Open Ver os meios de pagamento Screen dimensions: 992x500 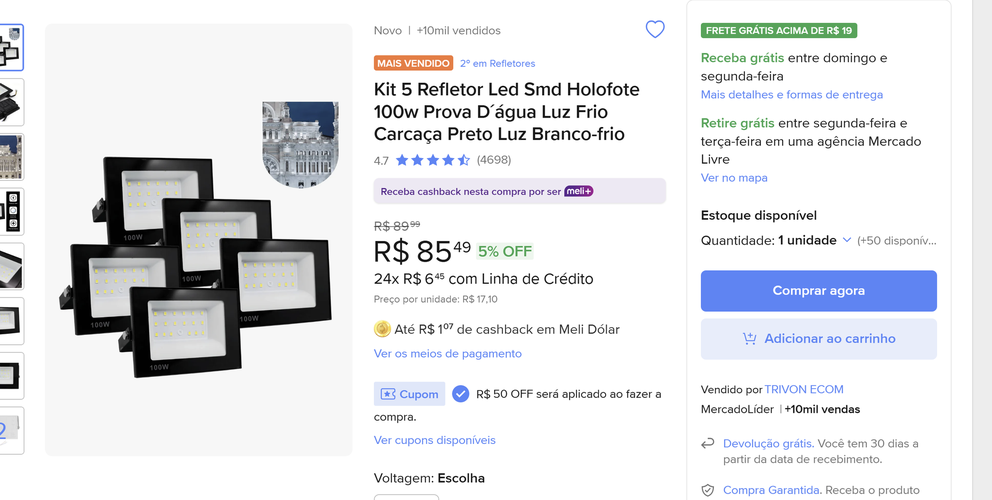click(x=448, y=353)
